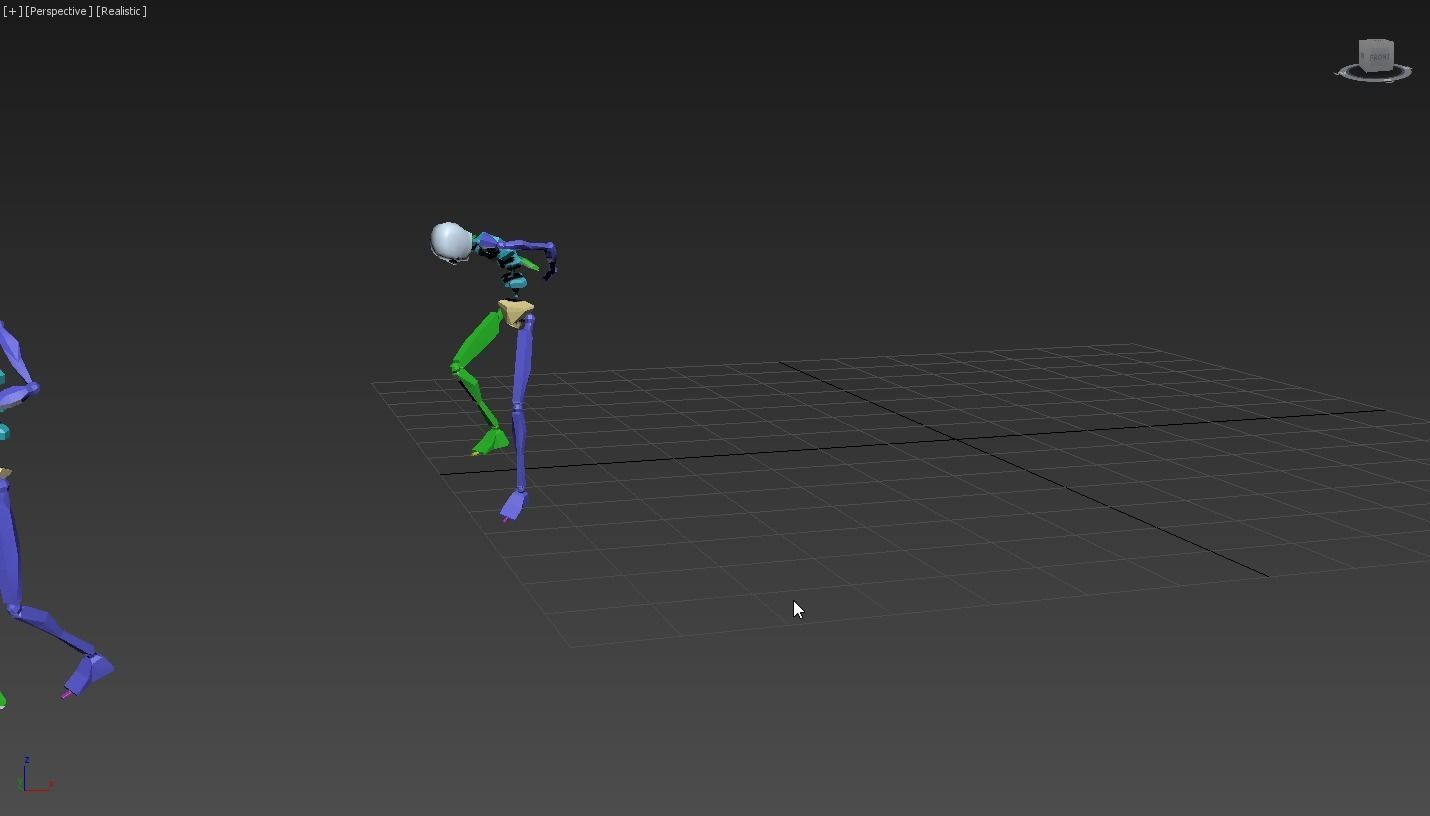Click the world axis tripod icon
The image size is (1430, 816).
click(33, 776)
